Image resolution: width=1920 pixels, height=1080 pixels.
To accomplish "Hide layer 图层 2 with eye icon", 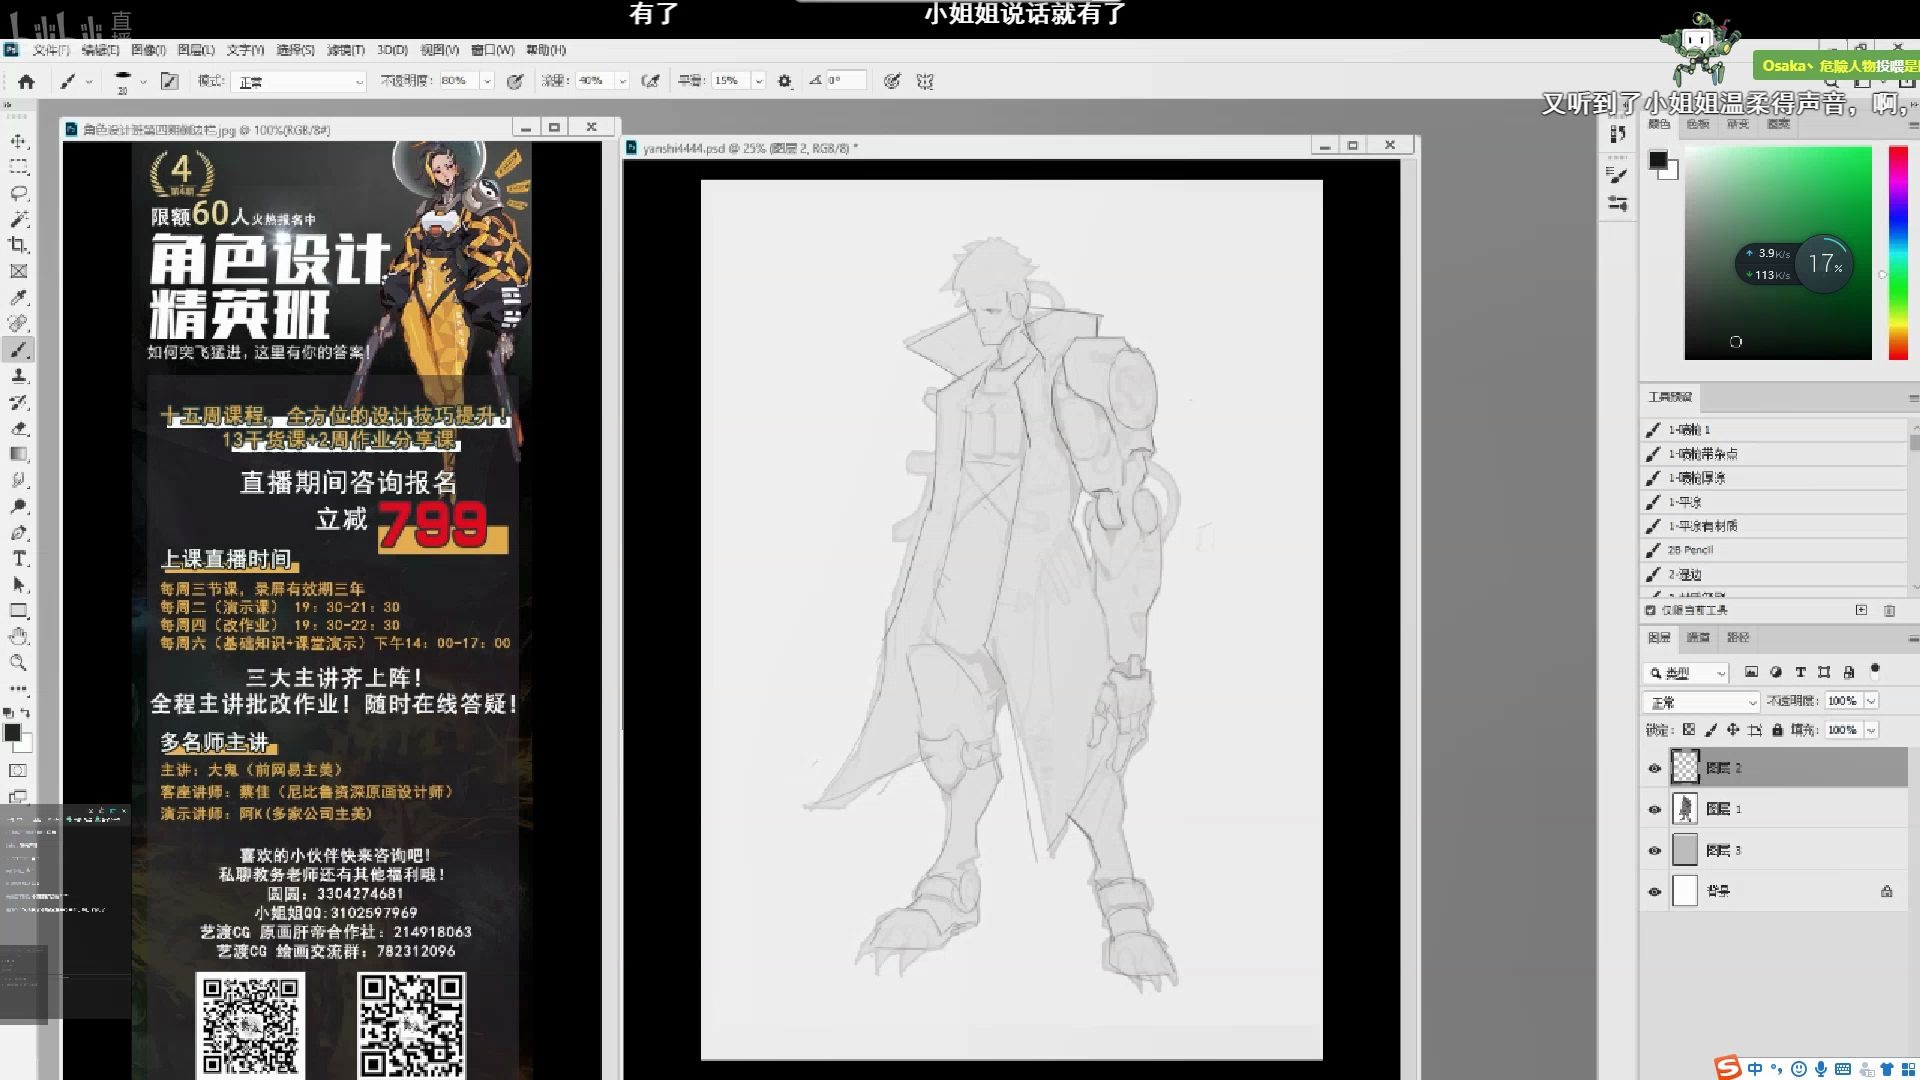I will click(1654, 768).
